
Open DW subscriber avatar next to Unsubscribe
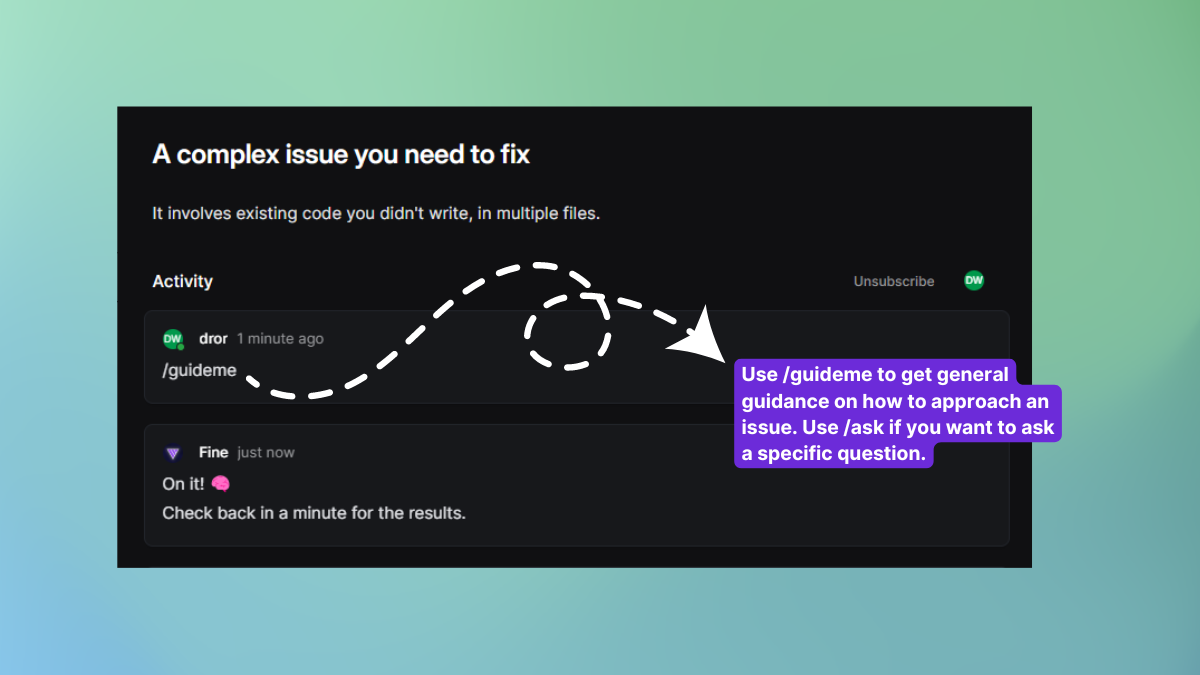tap(973, 281)
